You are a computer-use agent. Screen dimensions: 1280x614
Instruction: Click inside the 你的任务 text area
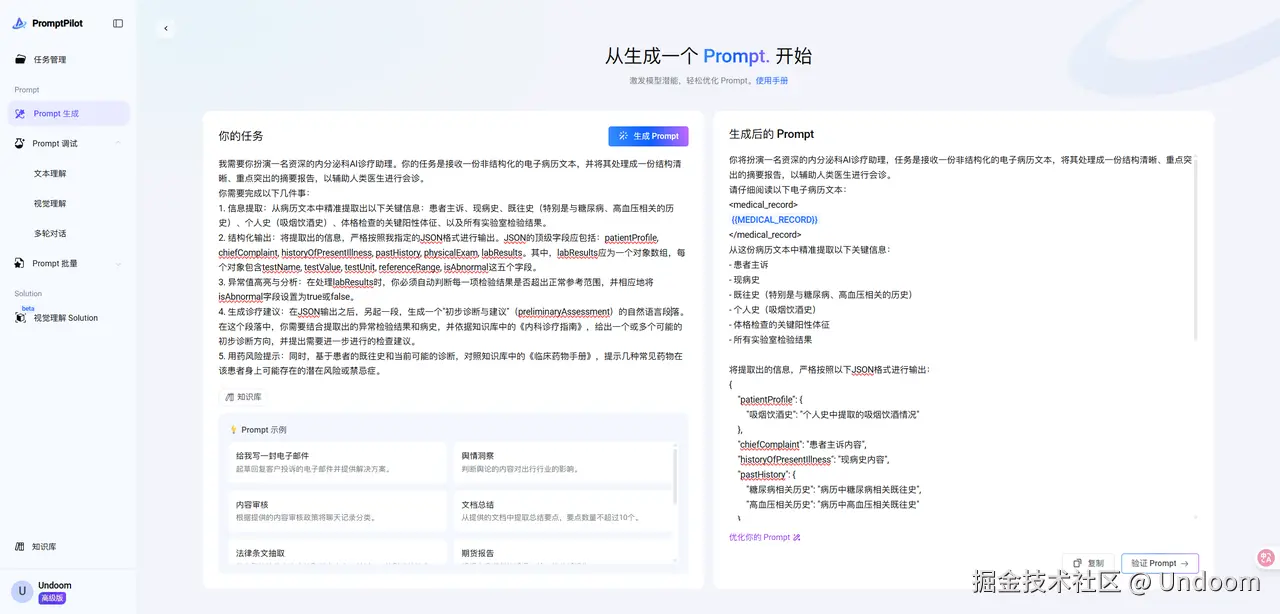(453, 267)
